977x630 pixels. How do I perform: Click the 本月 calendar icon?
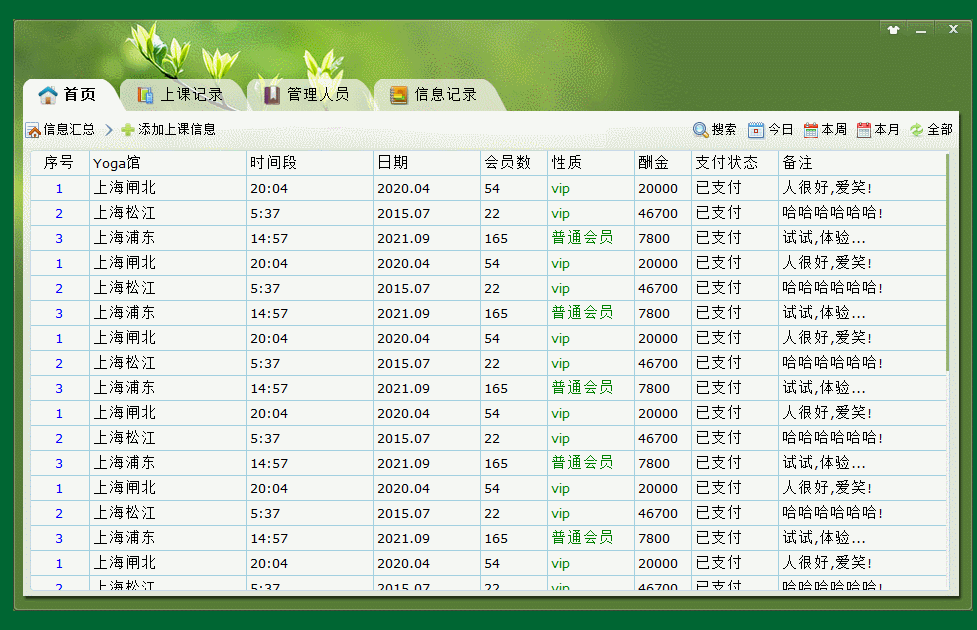click(x=864, y=130)
